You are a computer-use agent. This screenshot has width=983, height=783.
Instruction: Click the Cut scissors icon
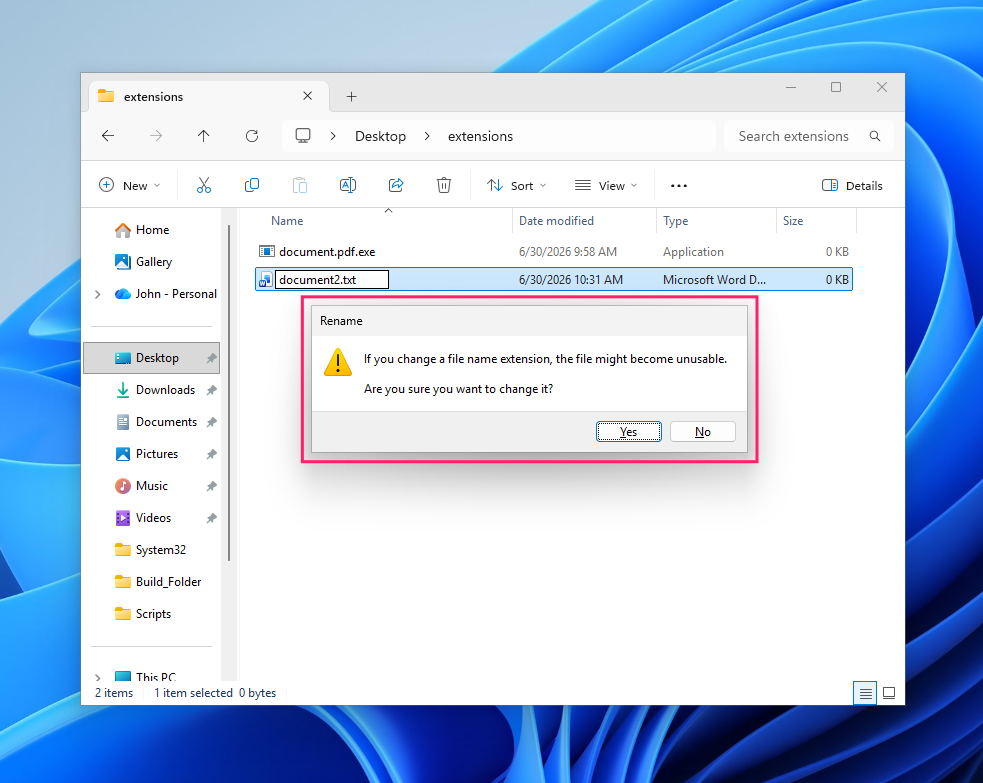[204, 185]
